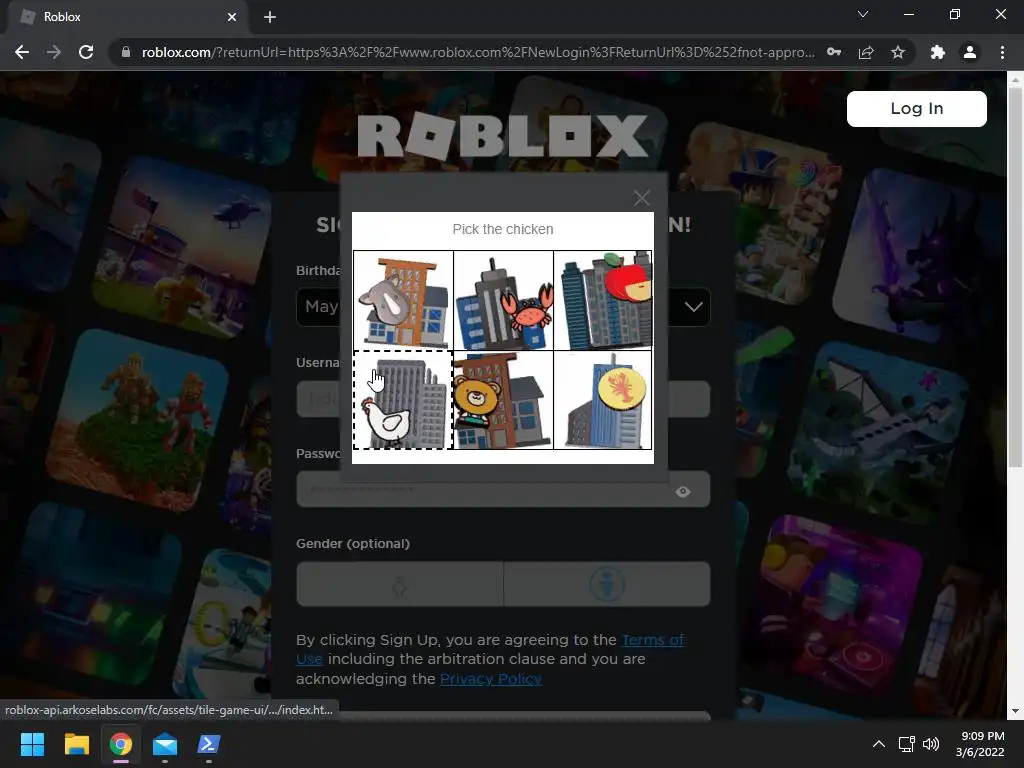Close the captcha dialog with the X
The image size is (1024, 768).
click(x=641, y=198)
